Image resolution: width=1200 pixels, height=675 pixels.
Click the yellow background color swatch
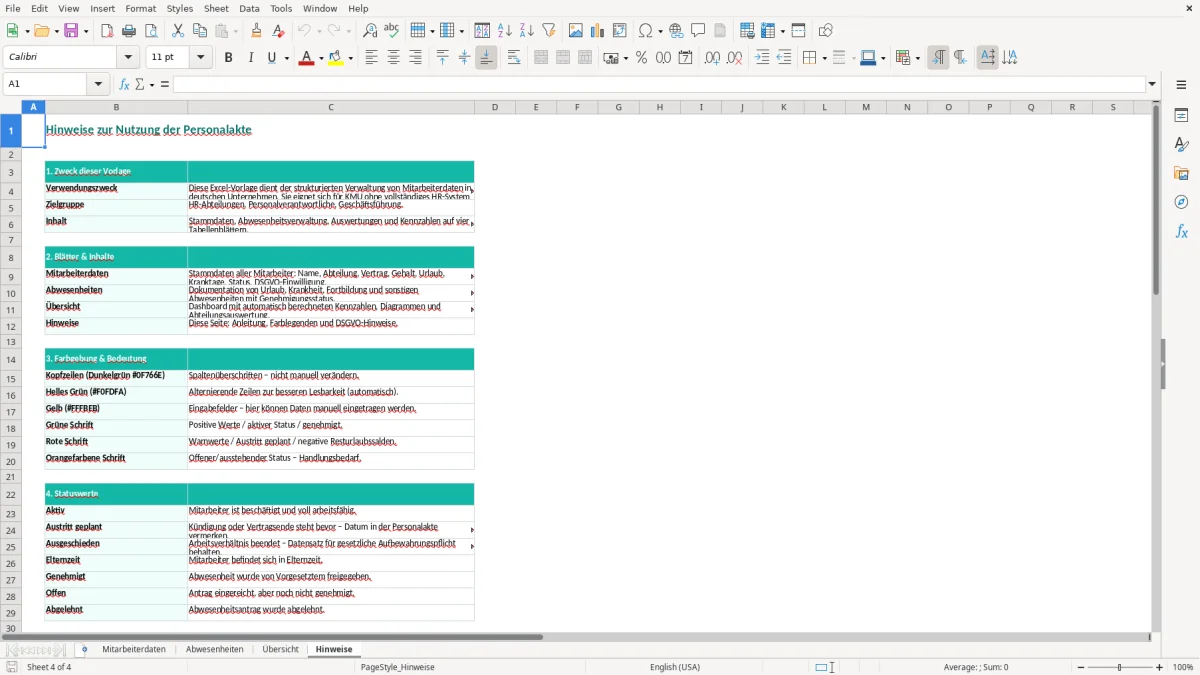click(335, 58)
